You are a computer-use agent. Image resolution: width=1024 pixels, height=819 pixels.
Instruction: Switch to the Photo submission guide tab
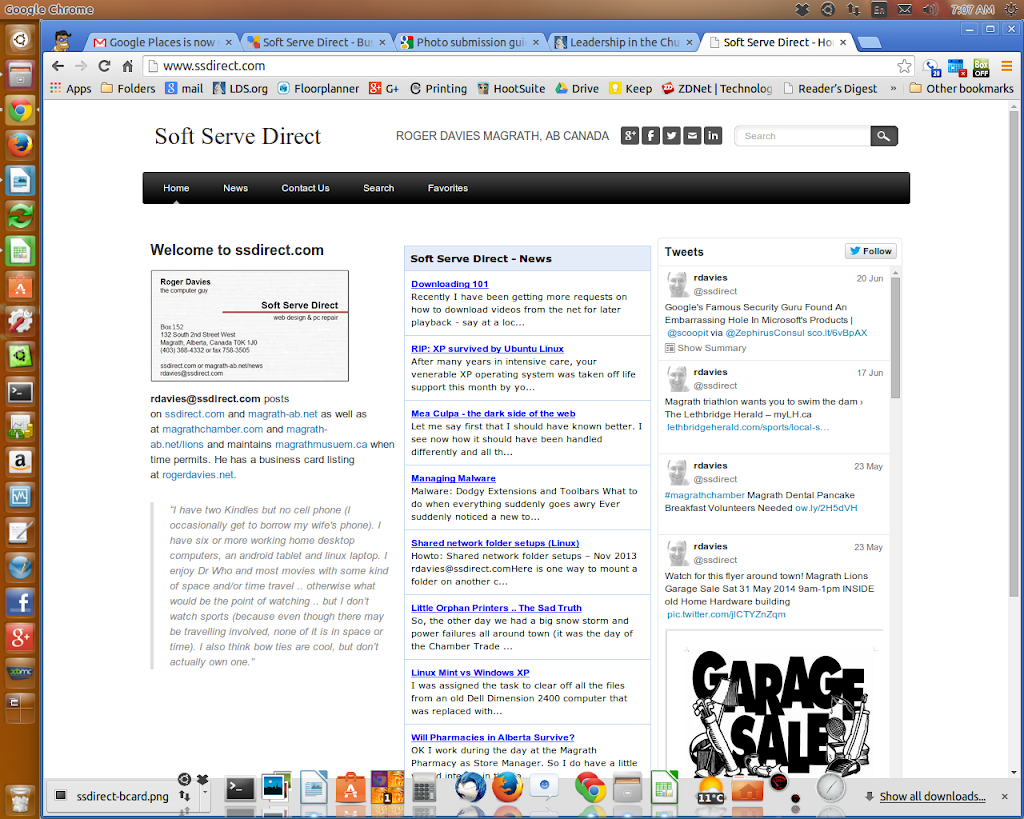(470, 42)
